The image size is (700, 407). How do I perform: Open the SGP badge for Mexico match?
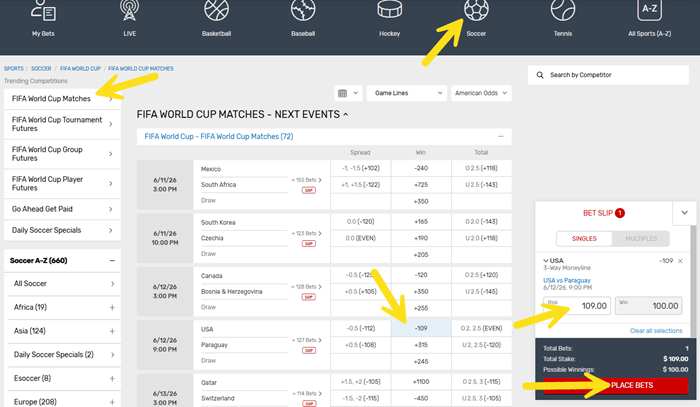click(x=308, y=190)
